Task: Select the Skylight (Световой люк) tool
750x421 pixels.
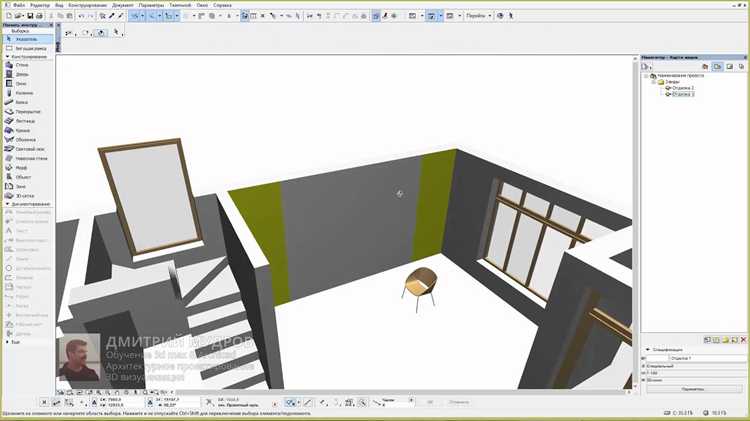Action: pos(28,149)
